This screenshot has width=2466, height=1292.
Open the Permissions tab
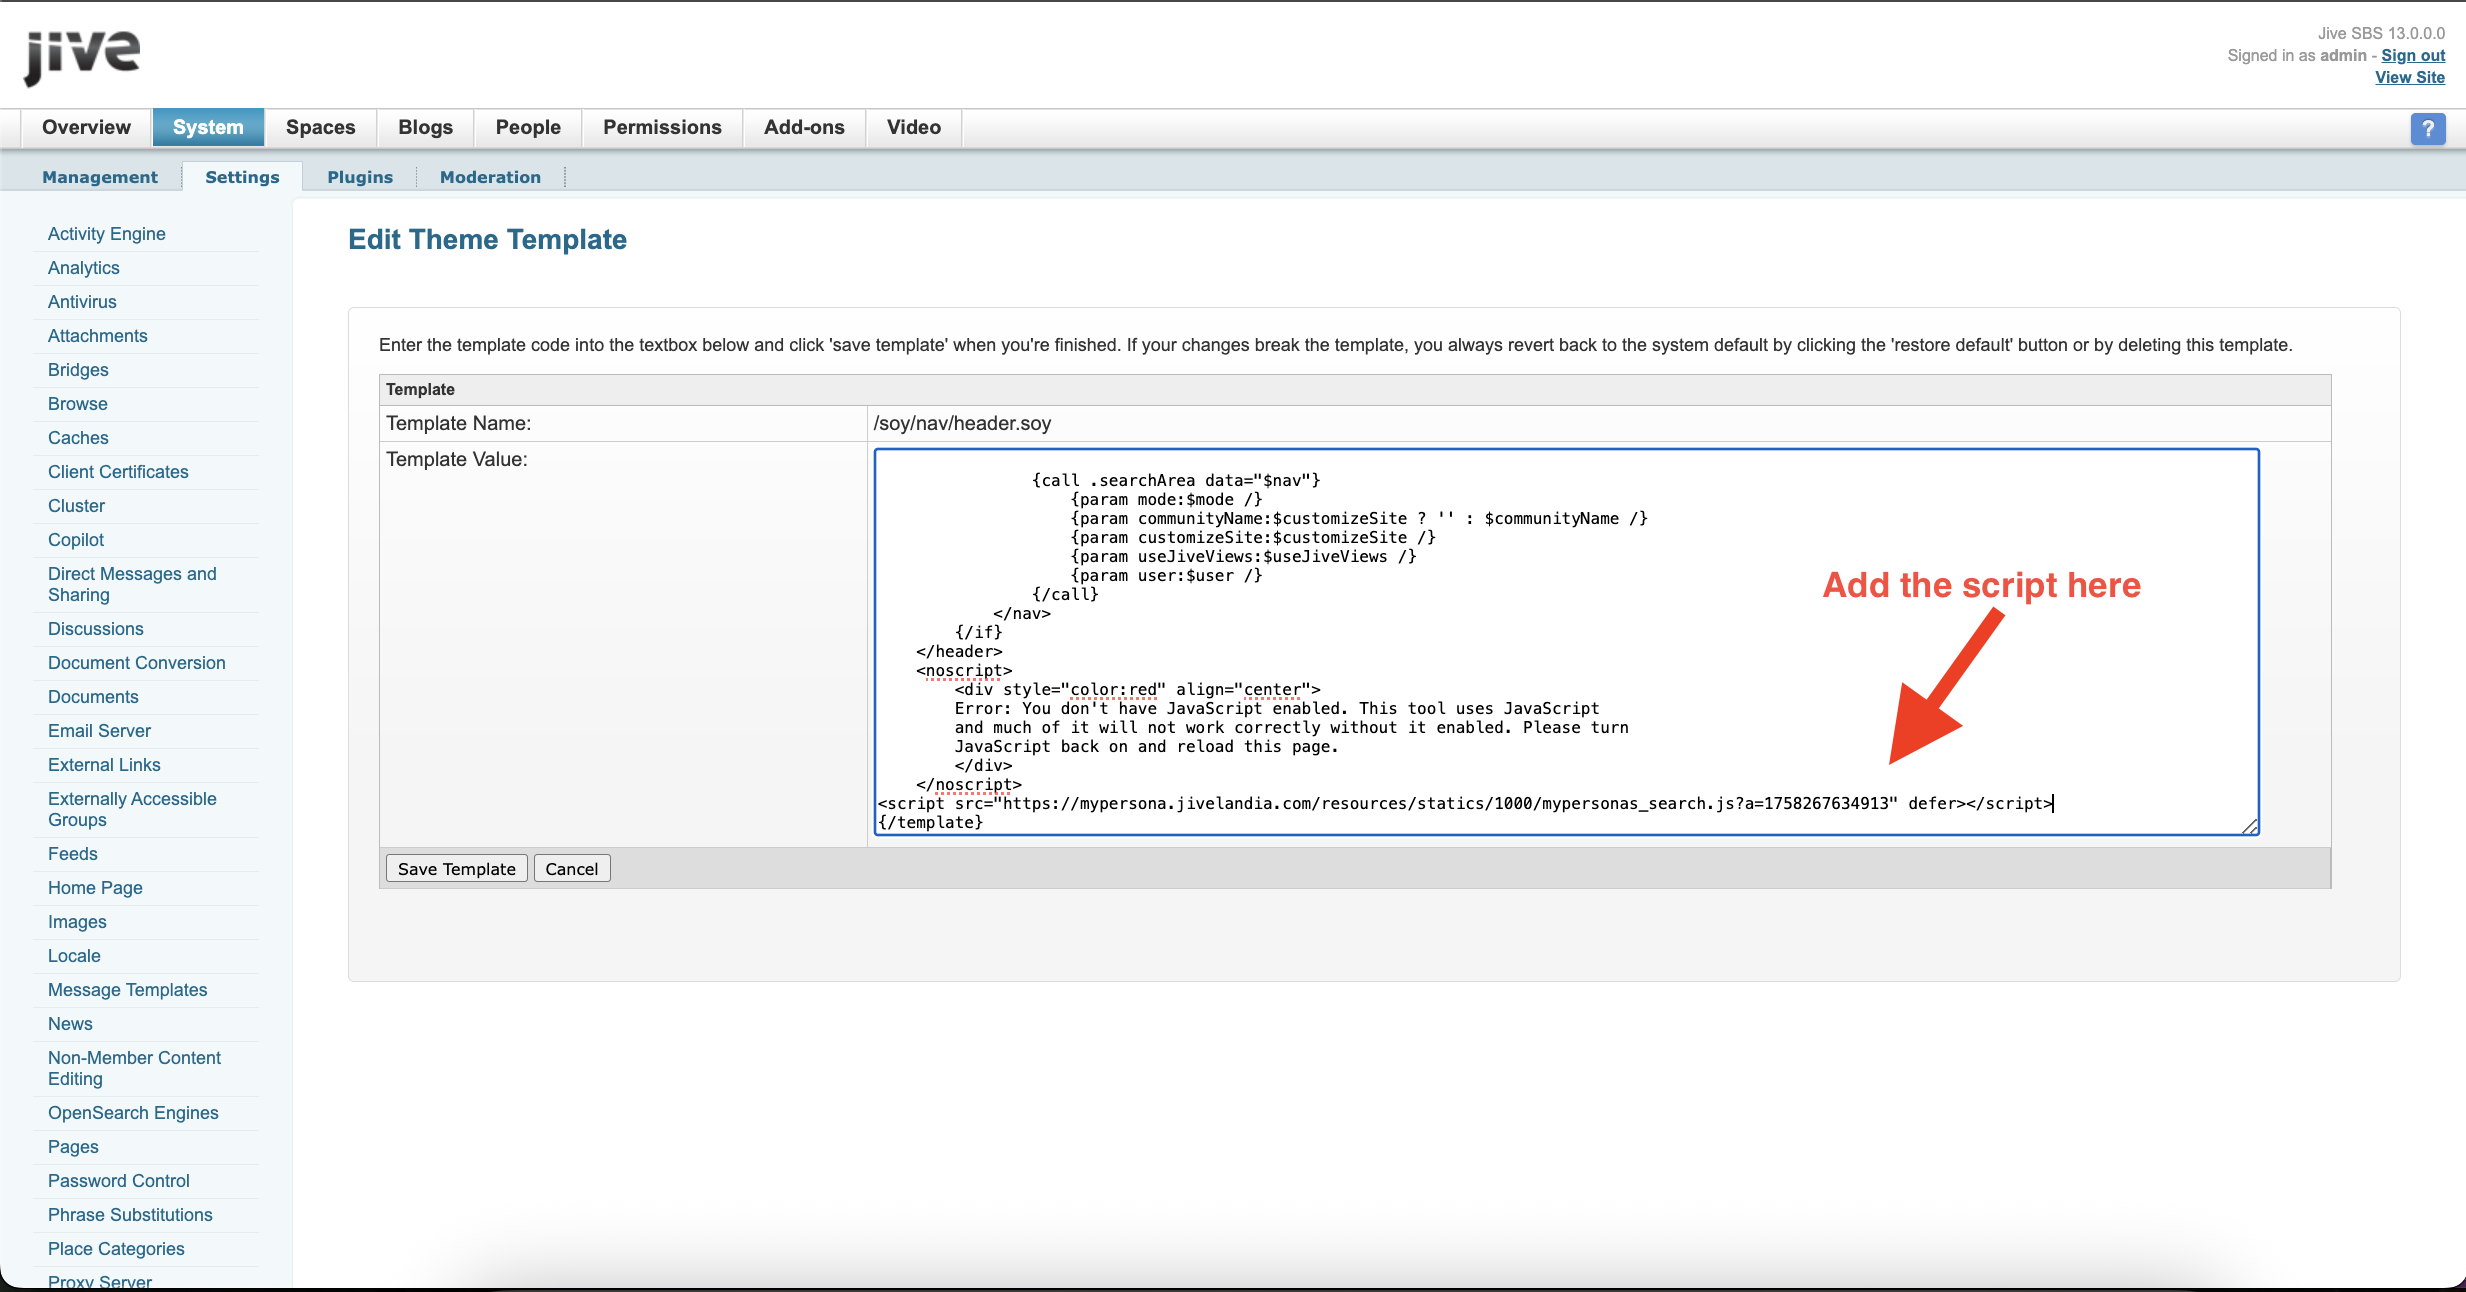tap(662, 127)
